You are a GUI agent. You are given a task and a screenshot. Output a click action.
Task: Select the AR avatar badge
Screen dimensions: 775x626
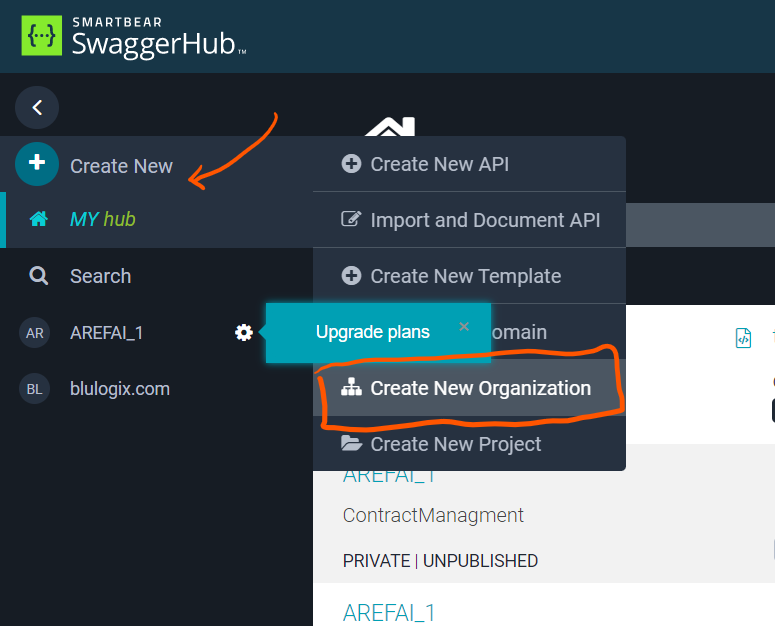35,333
